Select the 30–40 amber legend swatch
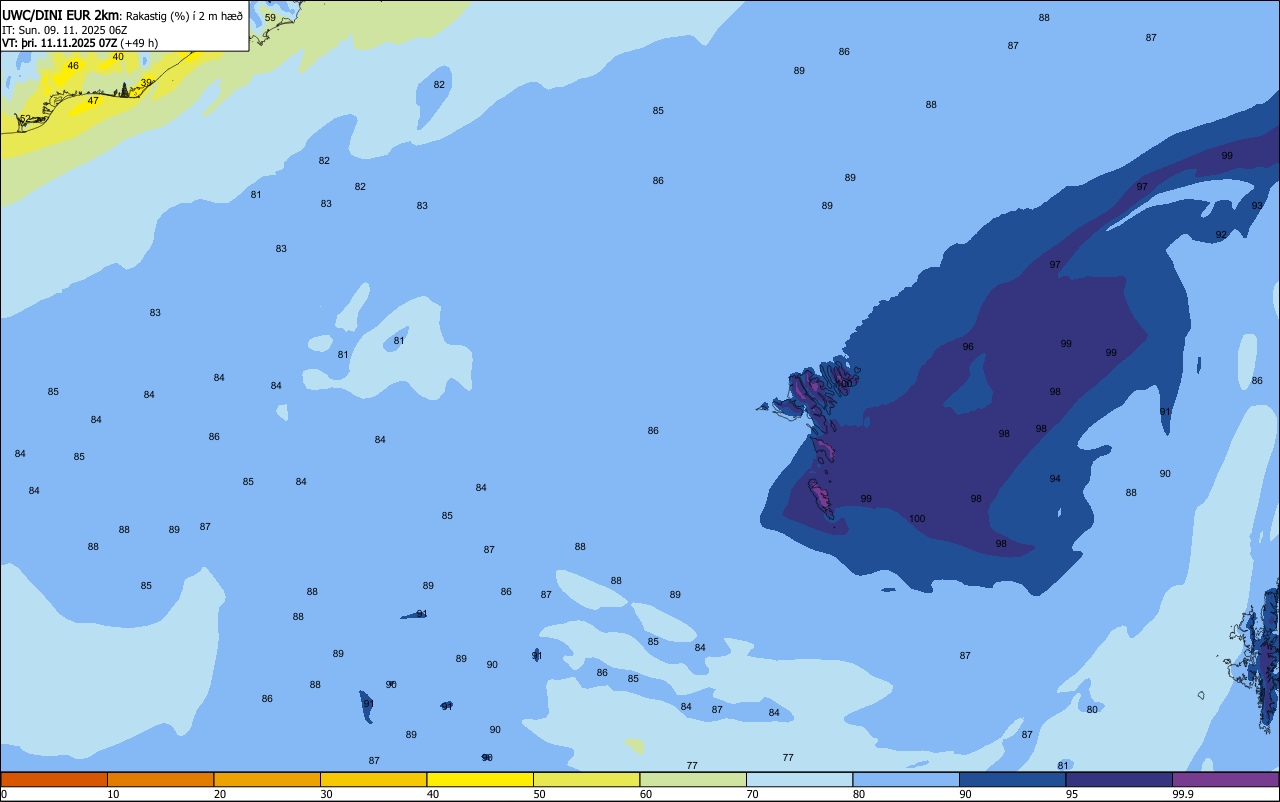 pyautogui.click(x=373, y=779)
